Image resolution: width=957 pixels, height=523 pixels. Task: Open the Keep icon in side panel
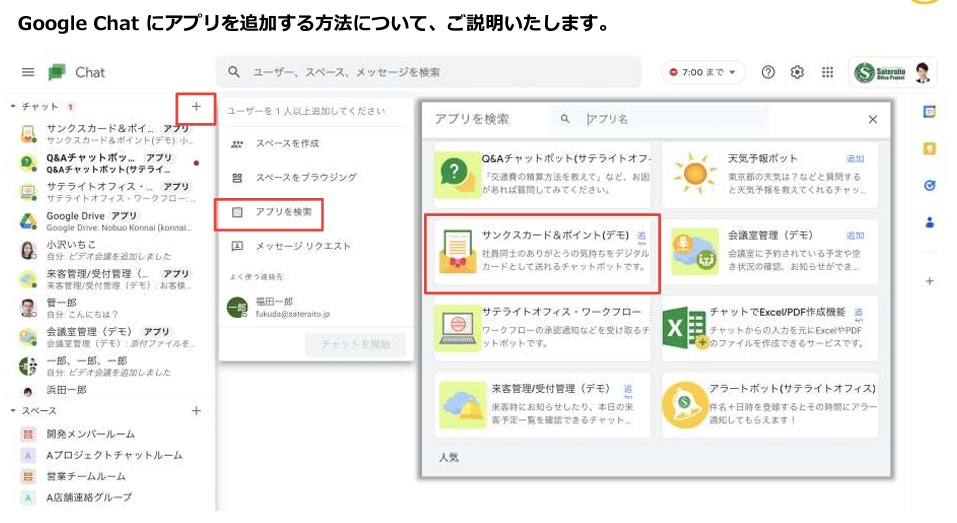[929, 148]
